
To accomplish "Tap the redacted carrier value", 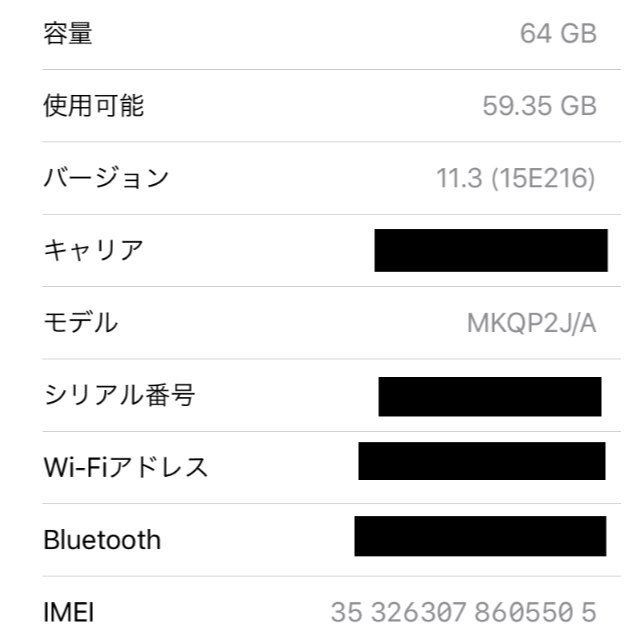I will click(x=491, y=250).
